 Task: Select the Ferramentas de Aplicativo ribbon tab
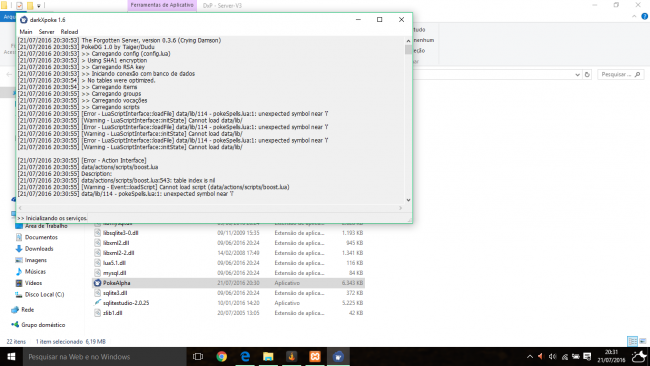(x=162, y=5)
